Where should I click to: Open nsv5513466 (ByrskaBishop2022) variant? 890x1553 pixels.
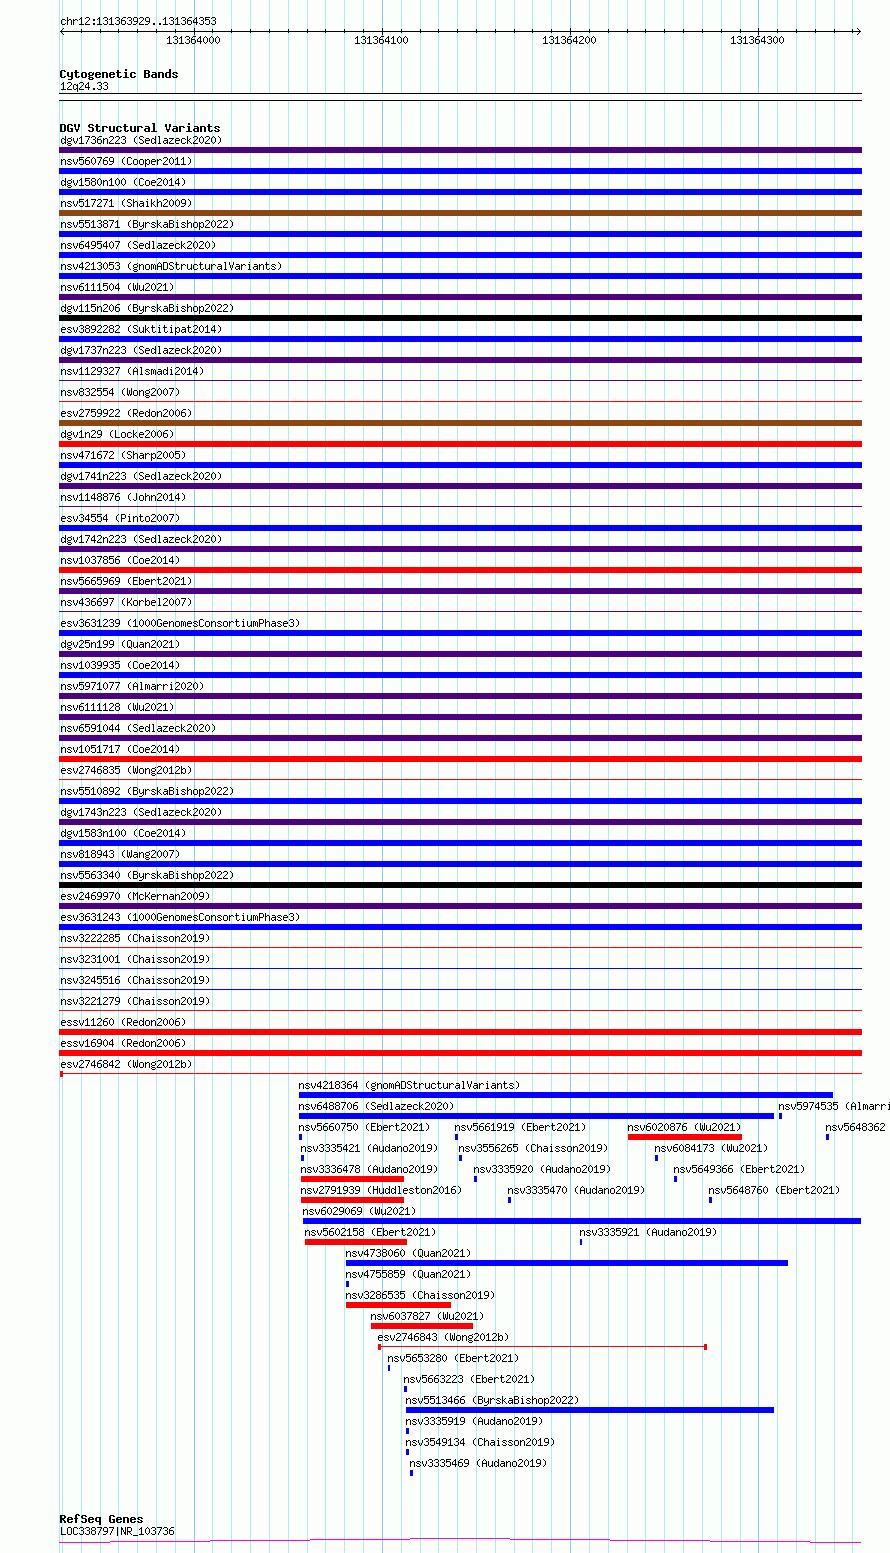click(x=492, y=1400)
